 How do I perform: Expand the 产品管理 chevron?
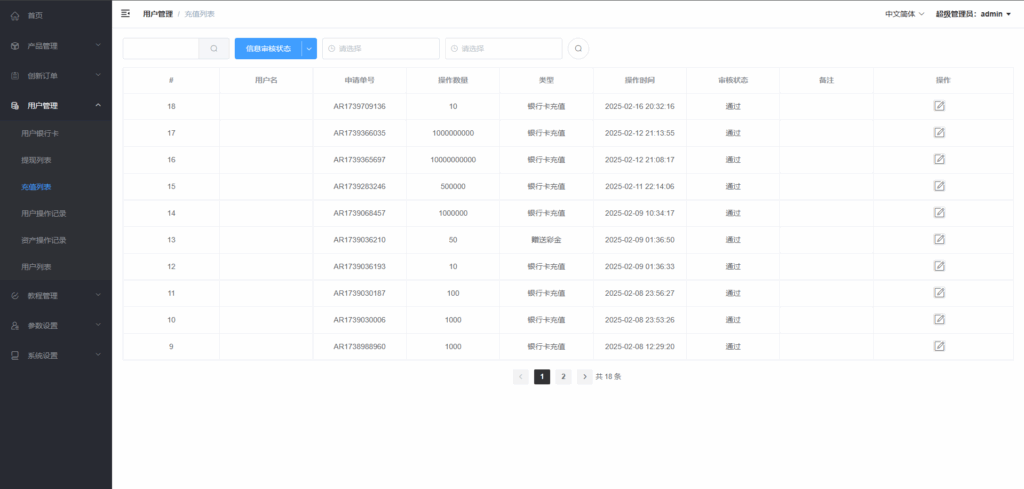point(98,45)
